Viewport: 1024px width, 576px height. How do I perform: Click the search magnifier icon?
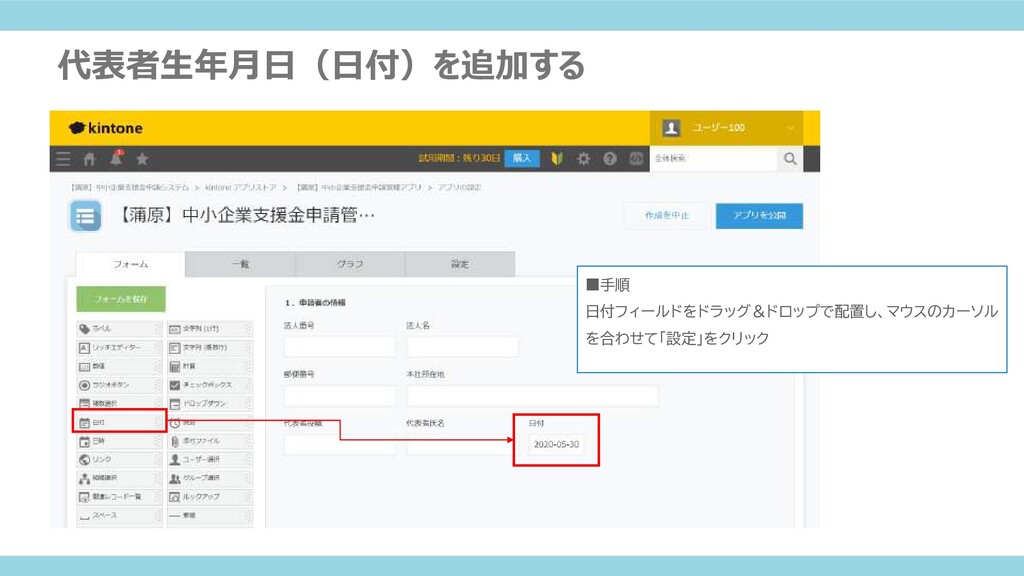tap(790, 159)
